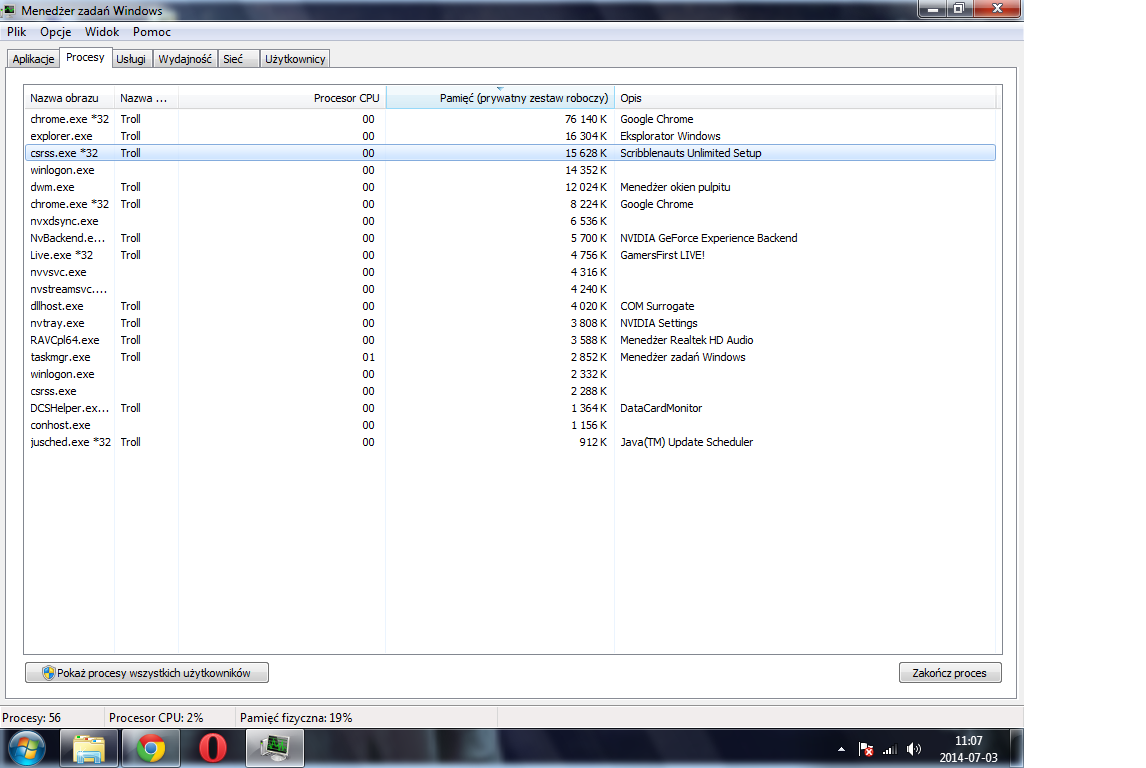The height and width of the screenshot is (768, 1146).
Task: Select the jusched.exe *32 process
Action: pyautogui.click(x=510, y=442)
